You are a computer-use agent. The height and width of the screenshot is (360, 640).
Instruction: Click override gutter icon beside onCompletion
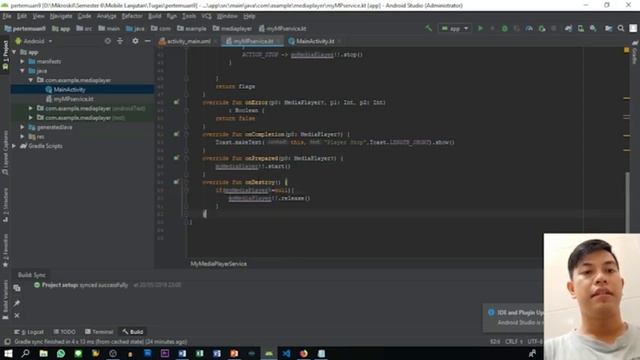176,134
